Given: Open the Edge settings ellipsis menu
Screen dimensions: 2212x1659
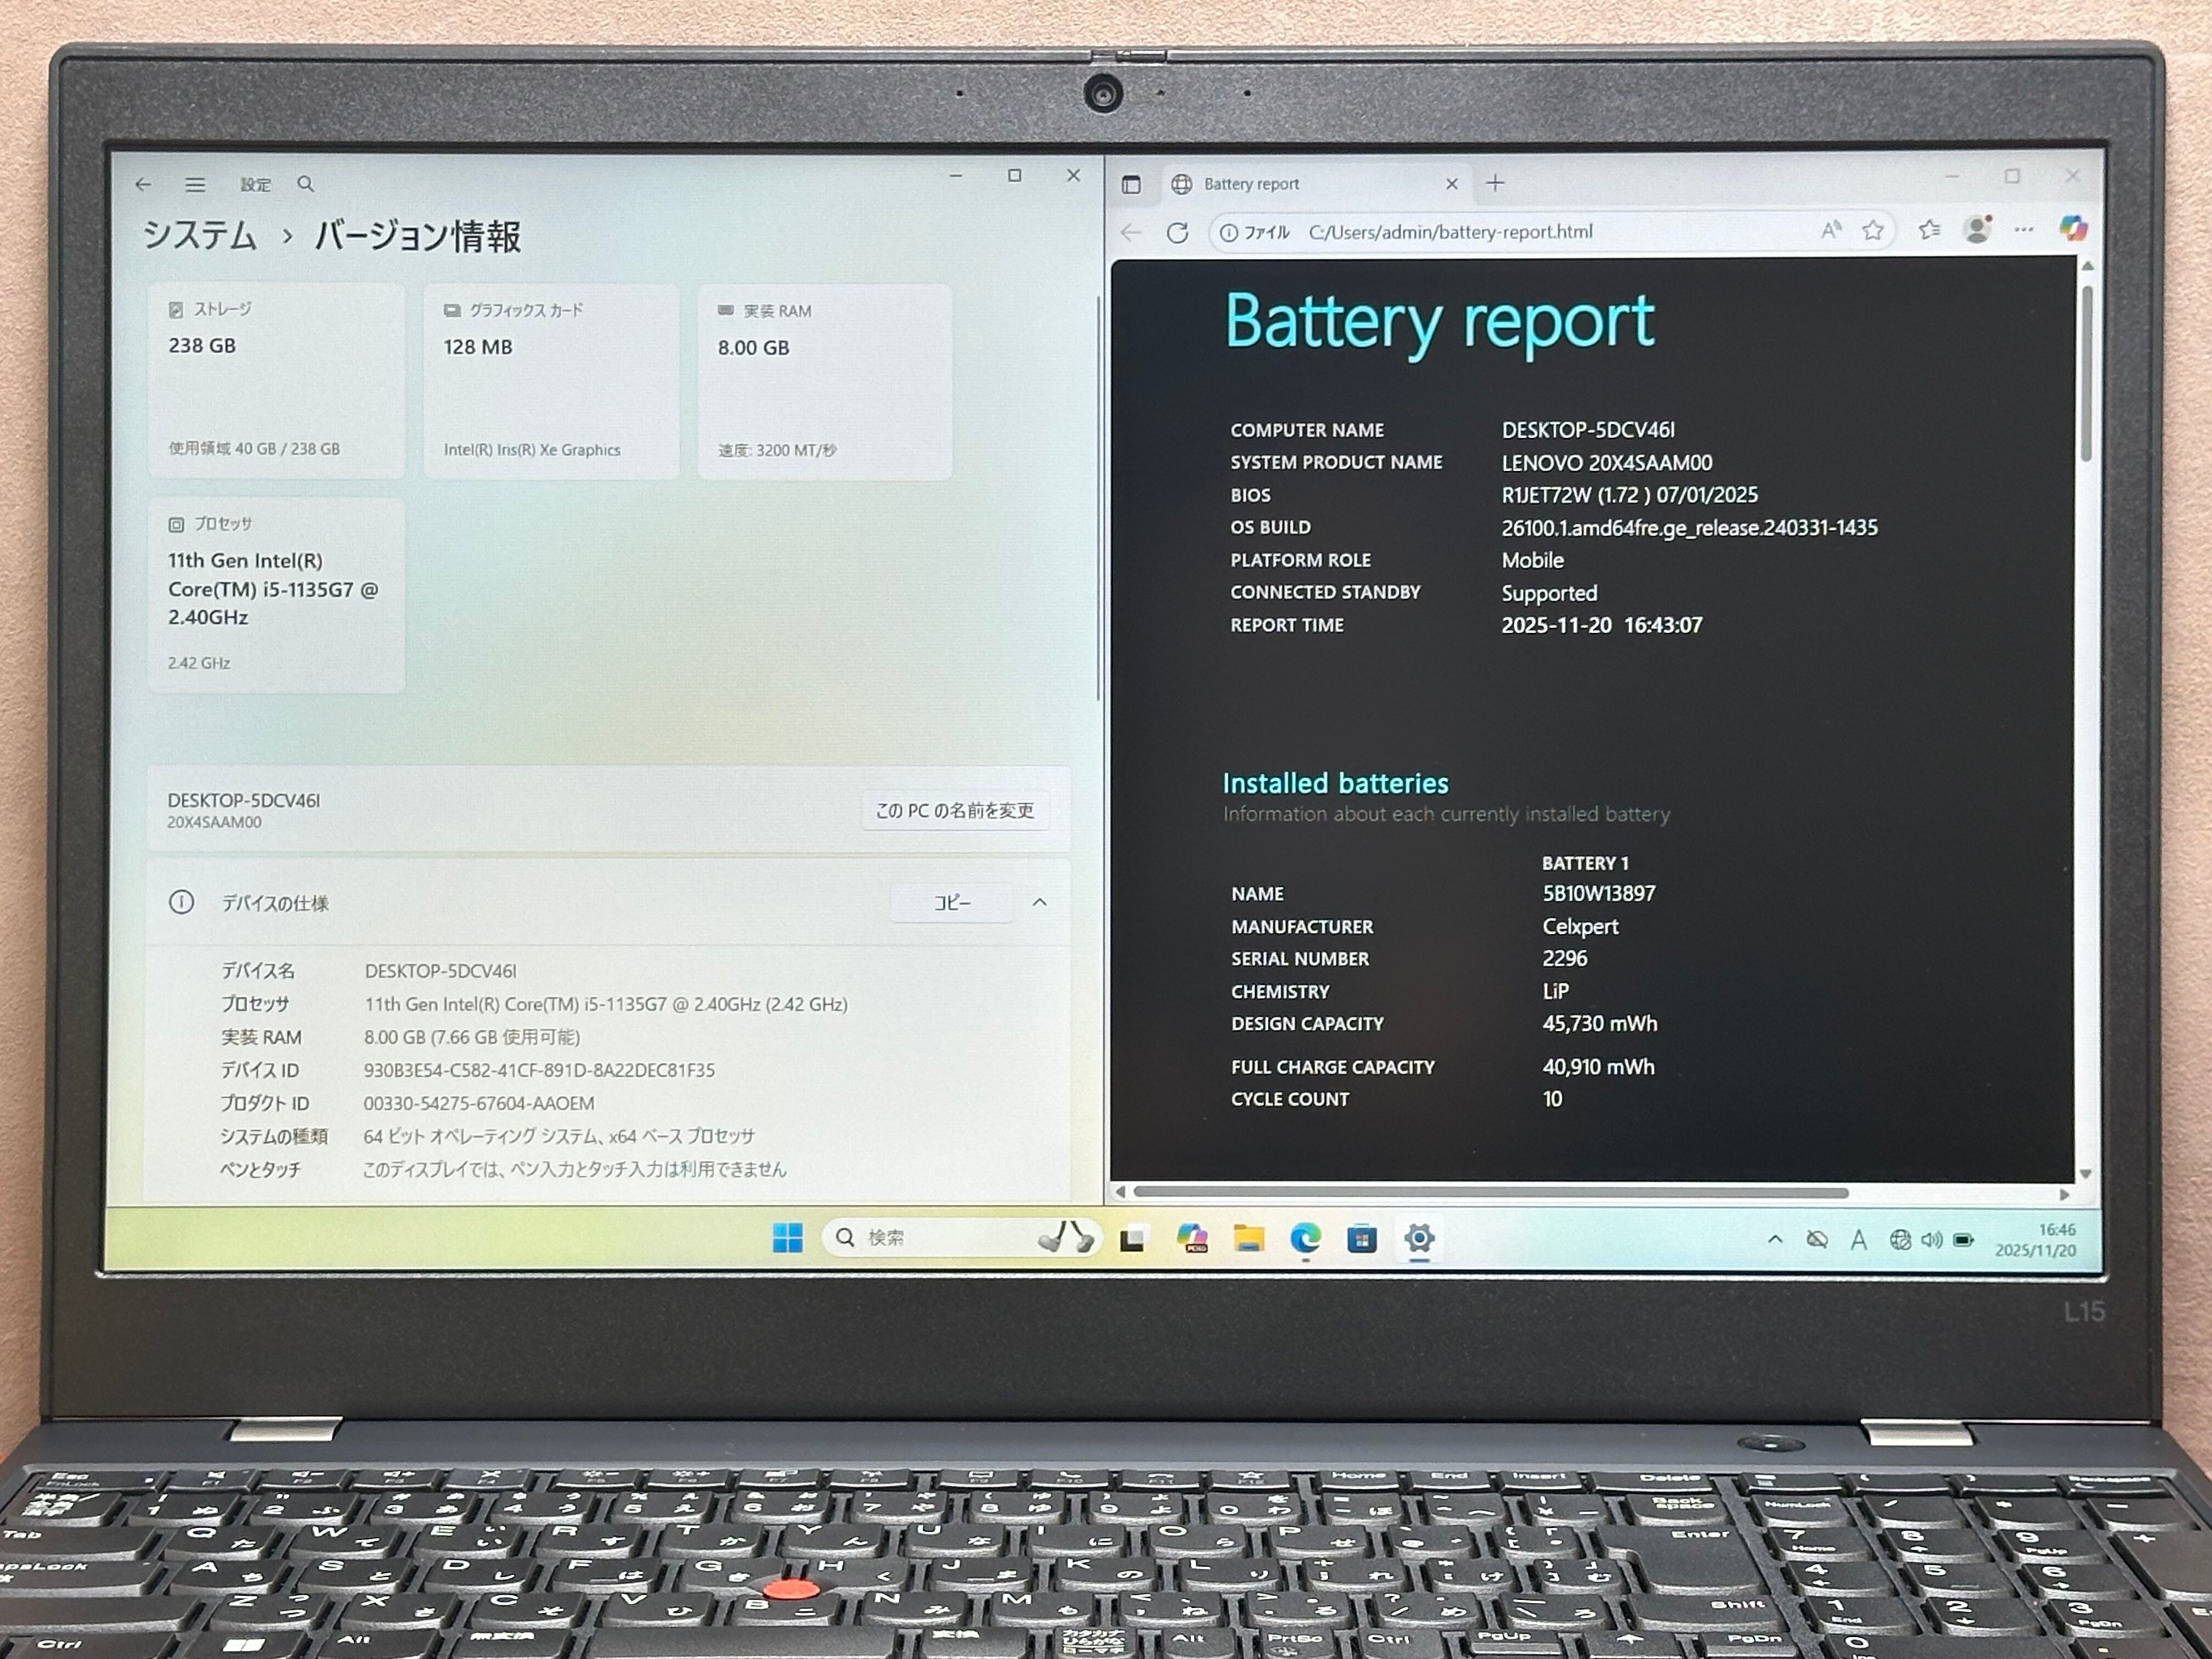Looking at the screenshot, I should point(2024,230).
